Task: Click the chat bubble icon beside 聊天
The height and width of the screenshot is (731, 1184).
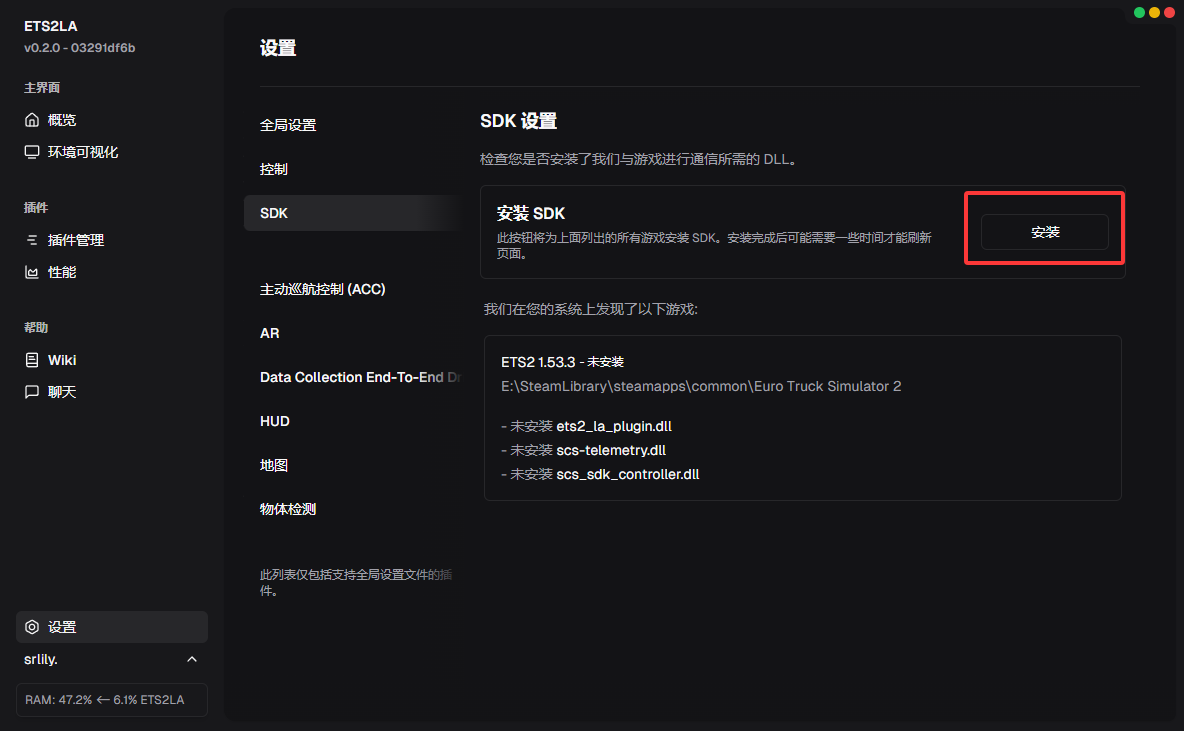Action: point(32,392)
